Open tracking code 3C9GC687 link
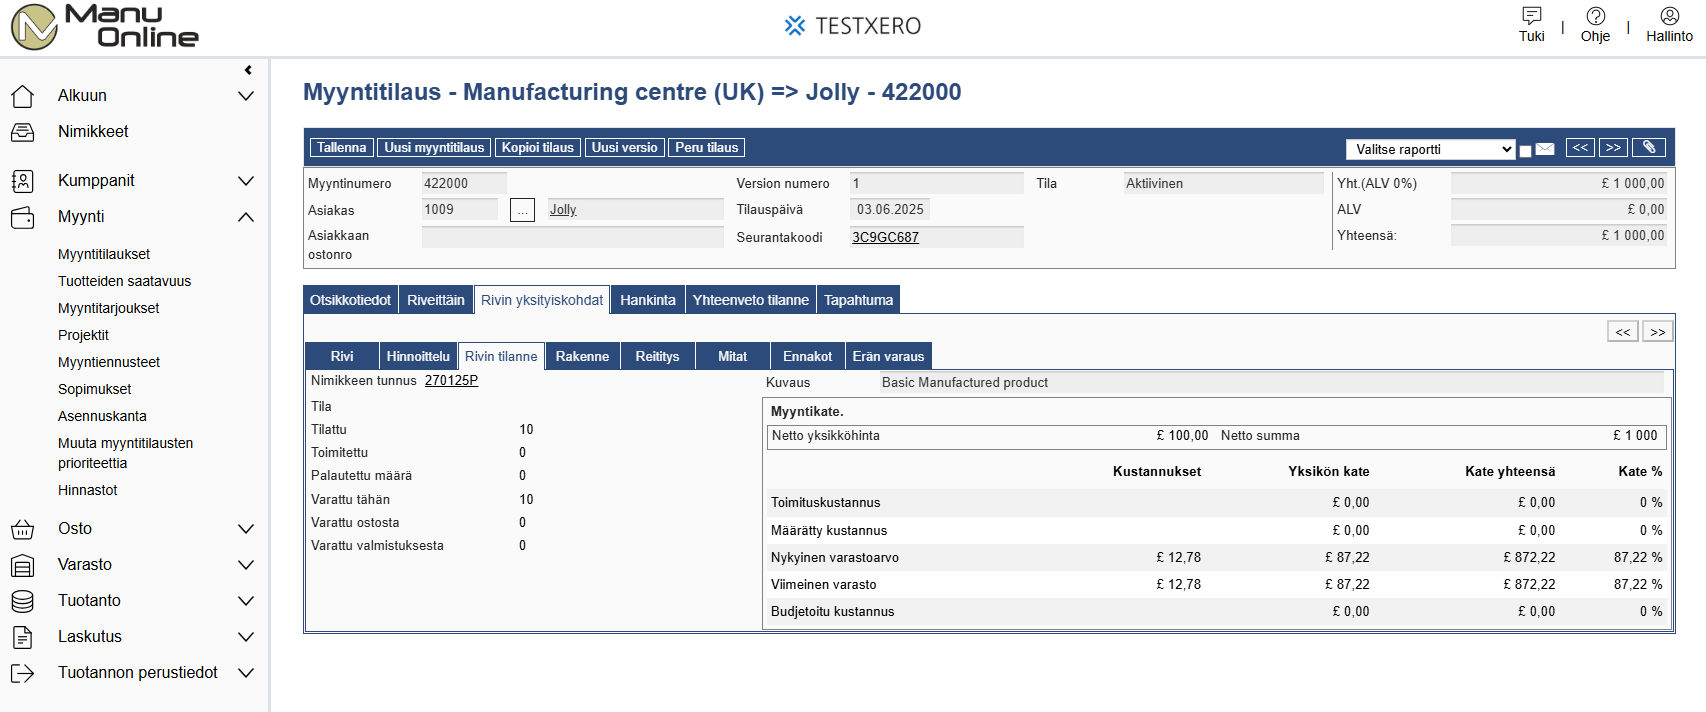This screenshot has width=1706, height=712. coord(885,238)
